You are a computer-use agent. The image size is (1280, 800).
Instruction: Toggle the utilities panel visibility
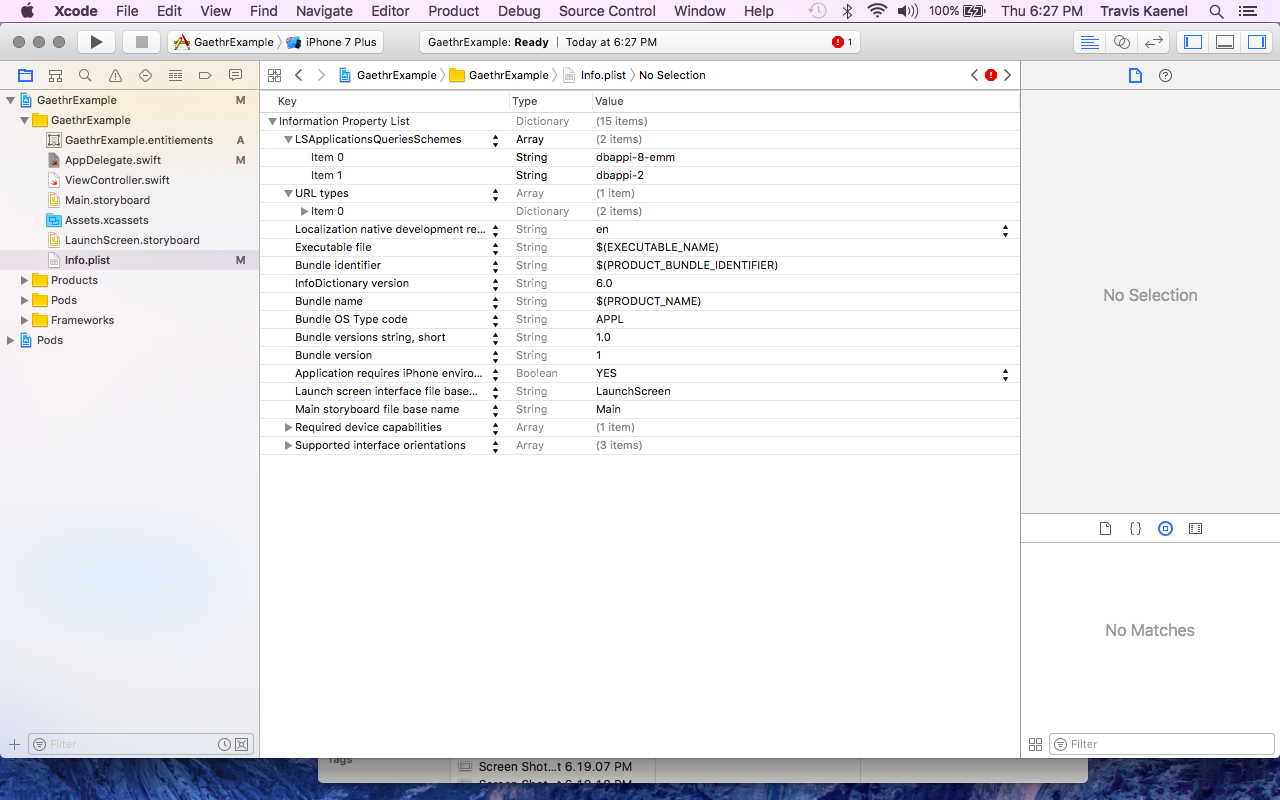point(1256,42)
